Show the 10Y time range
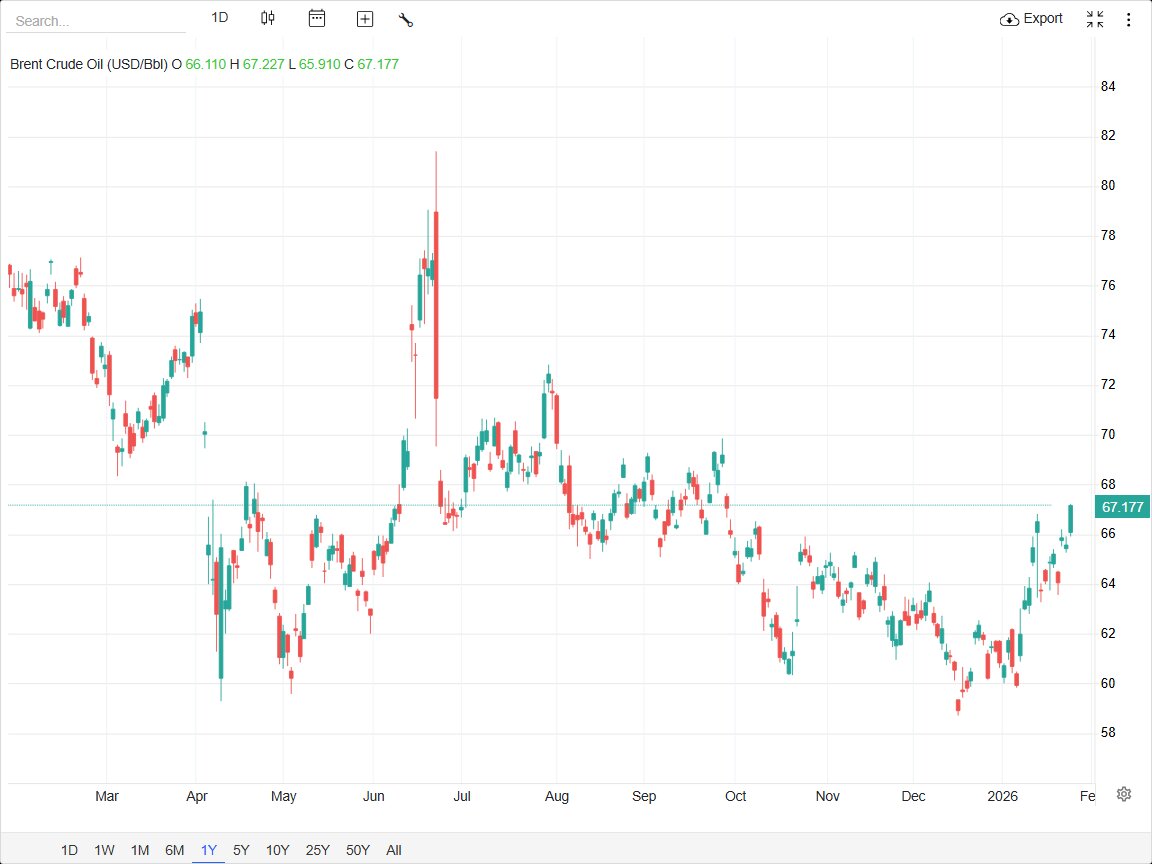Screen dimensions: 1152x864 [x=277, y=850]
